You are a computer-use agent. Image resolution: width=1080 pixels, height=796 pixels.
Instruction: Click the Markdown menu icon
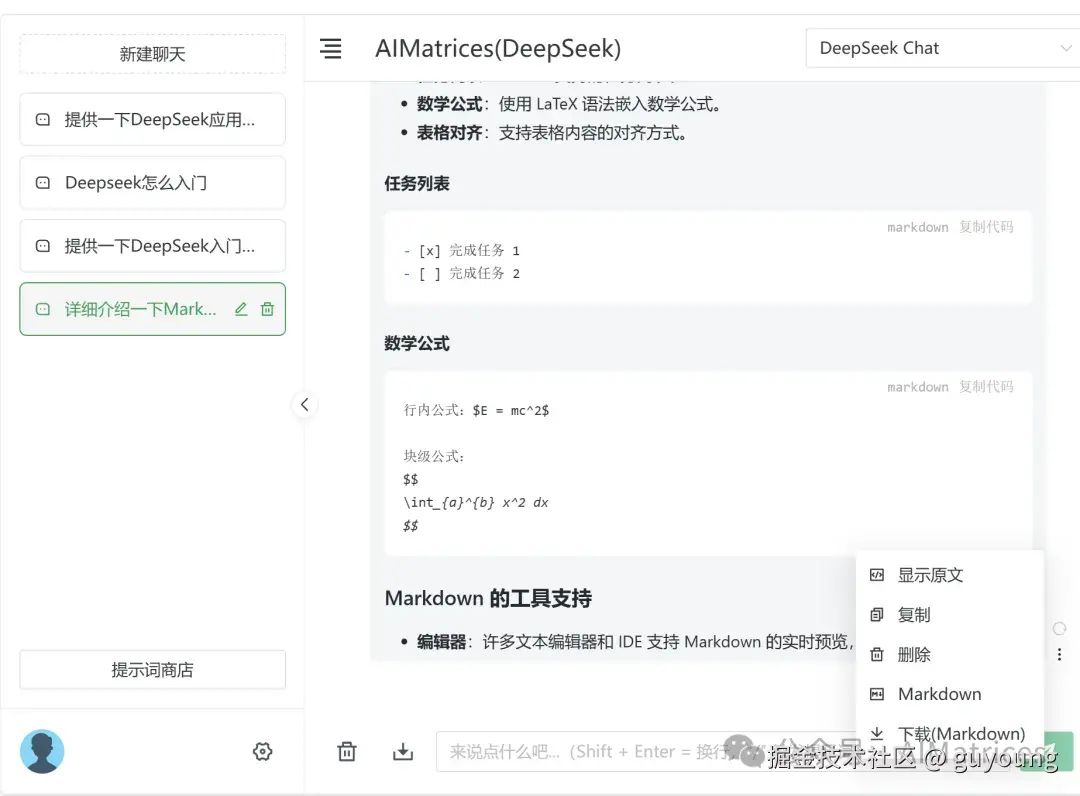click(x=877, y=694)
